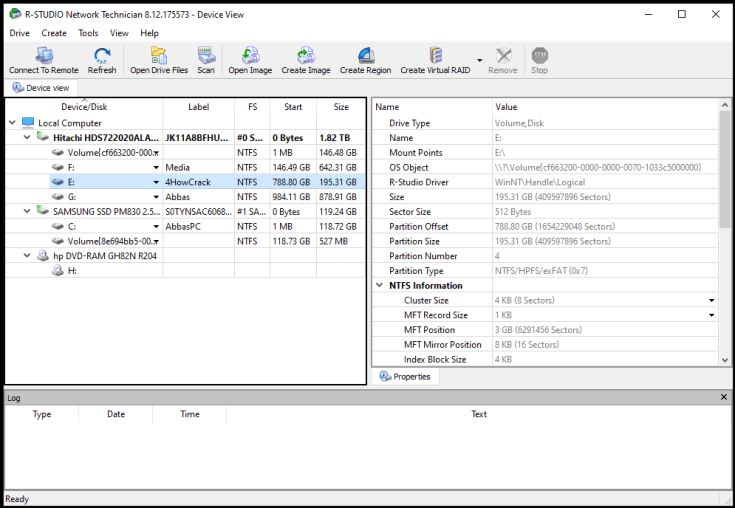Click the Create Image toolbar icon
This screenshot has width=735, height=508.
[306, 56]
